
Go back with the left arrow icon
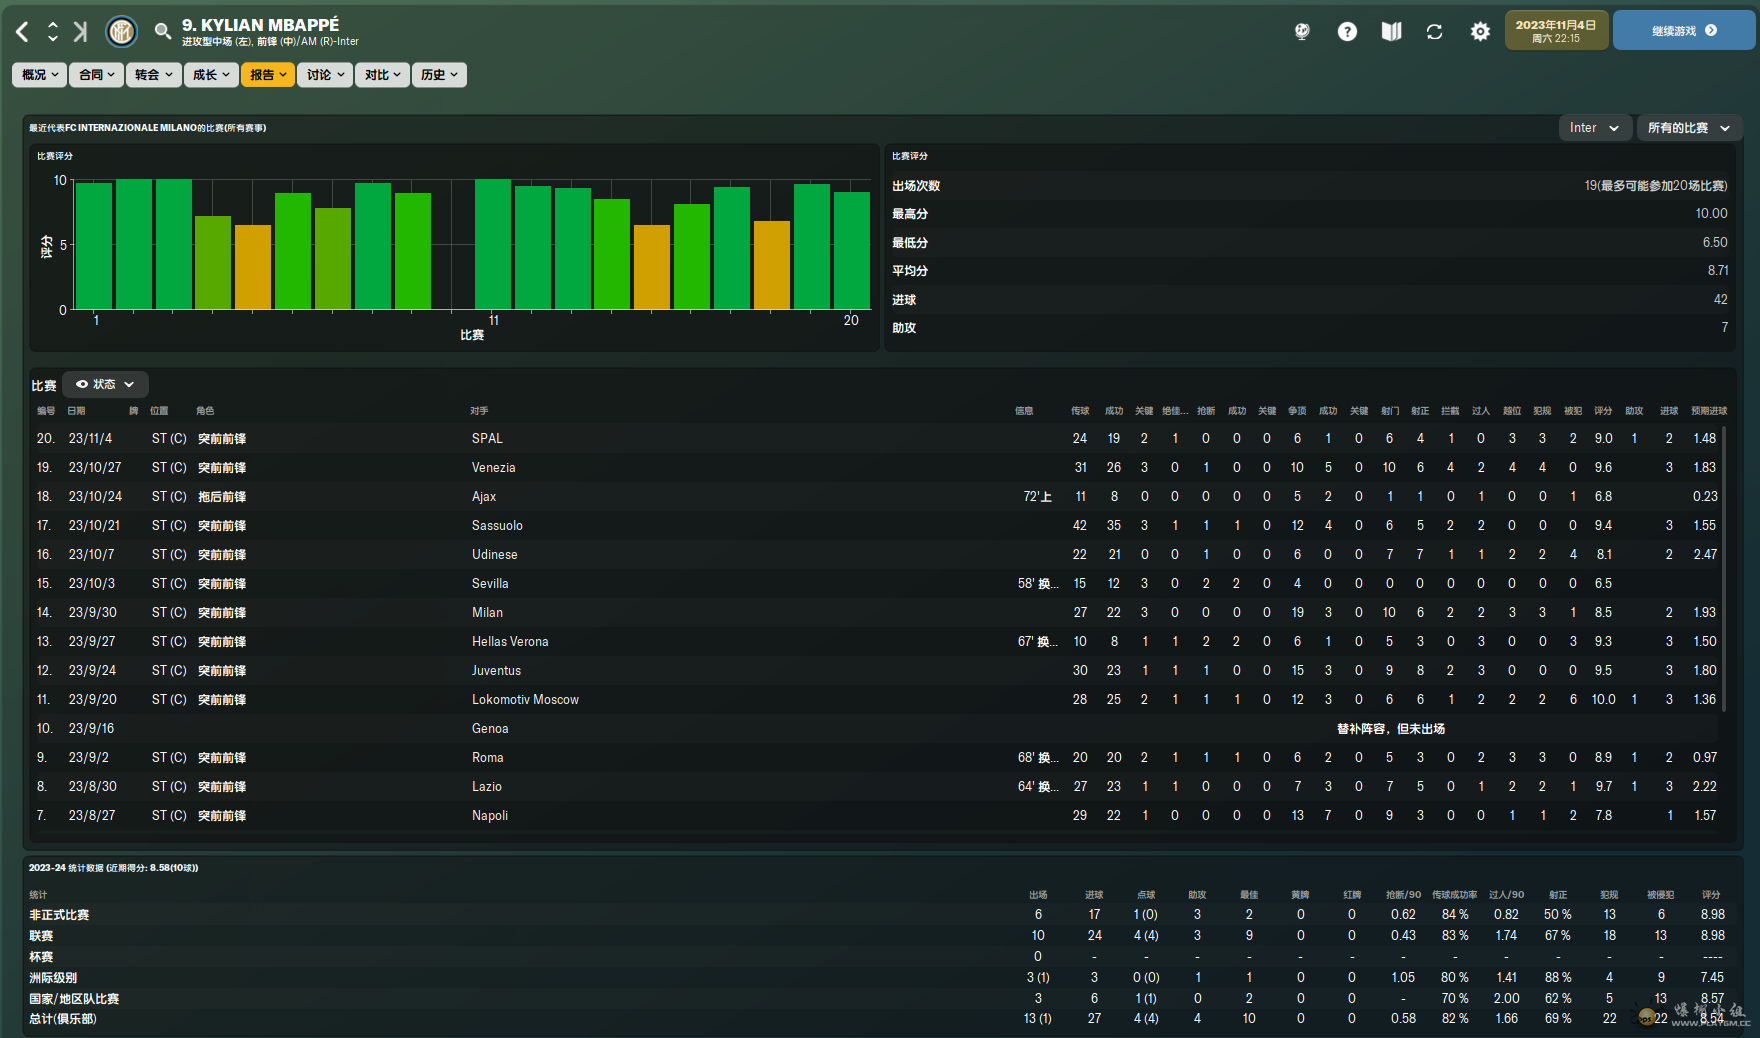coord(22,32)
